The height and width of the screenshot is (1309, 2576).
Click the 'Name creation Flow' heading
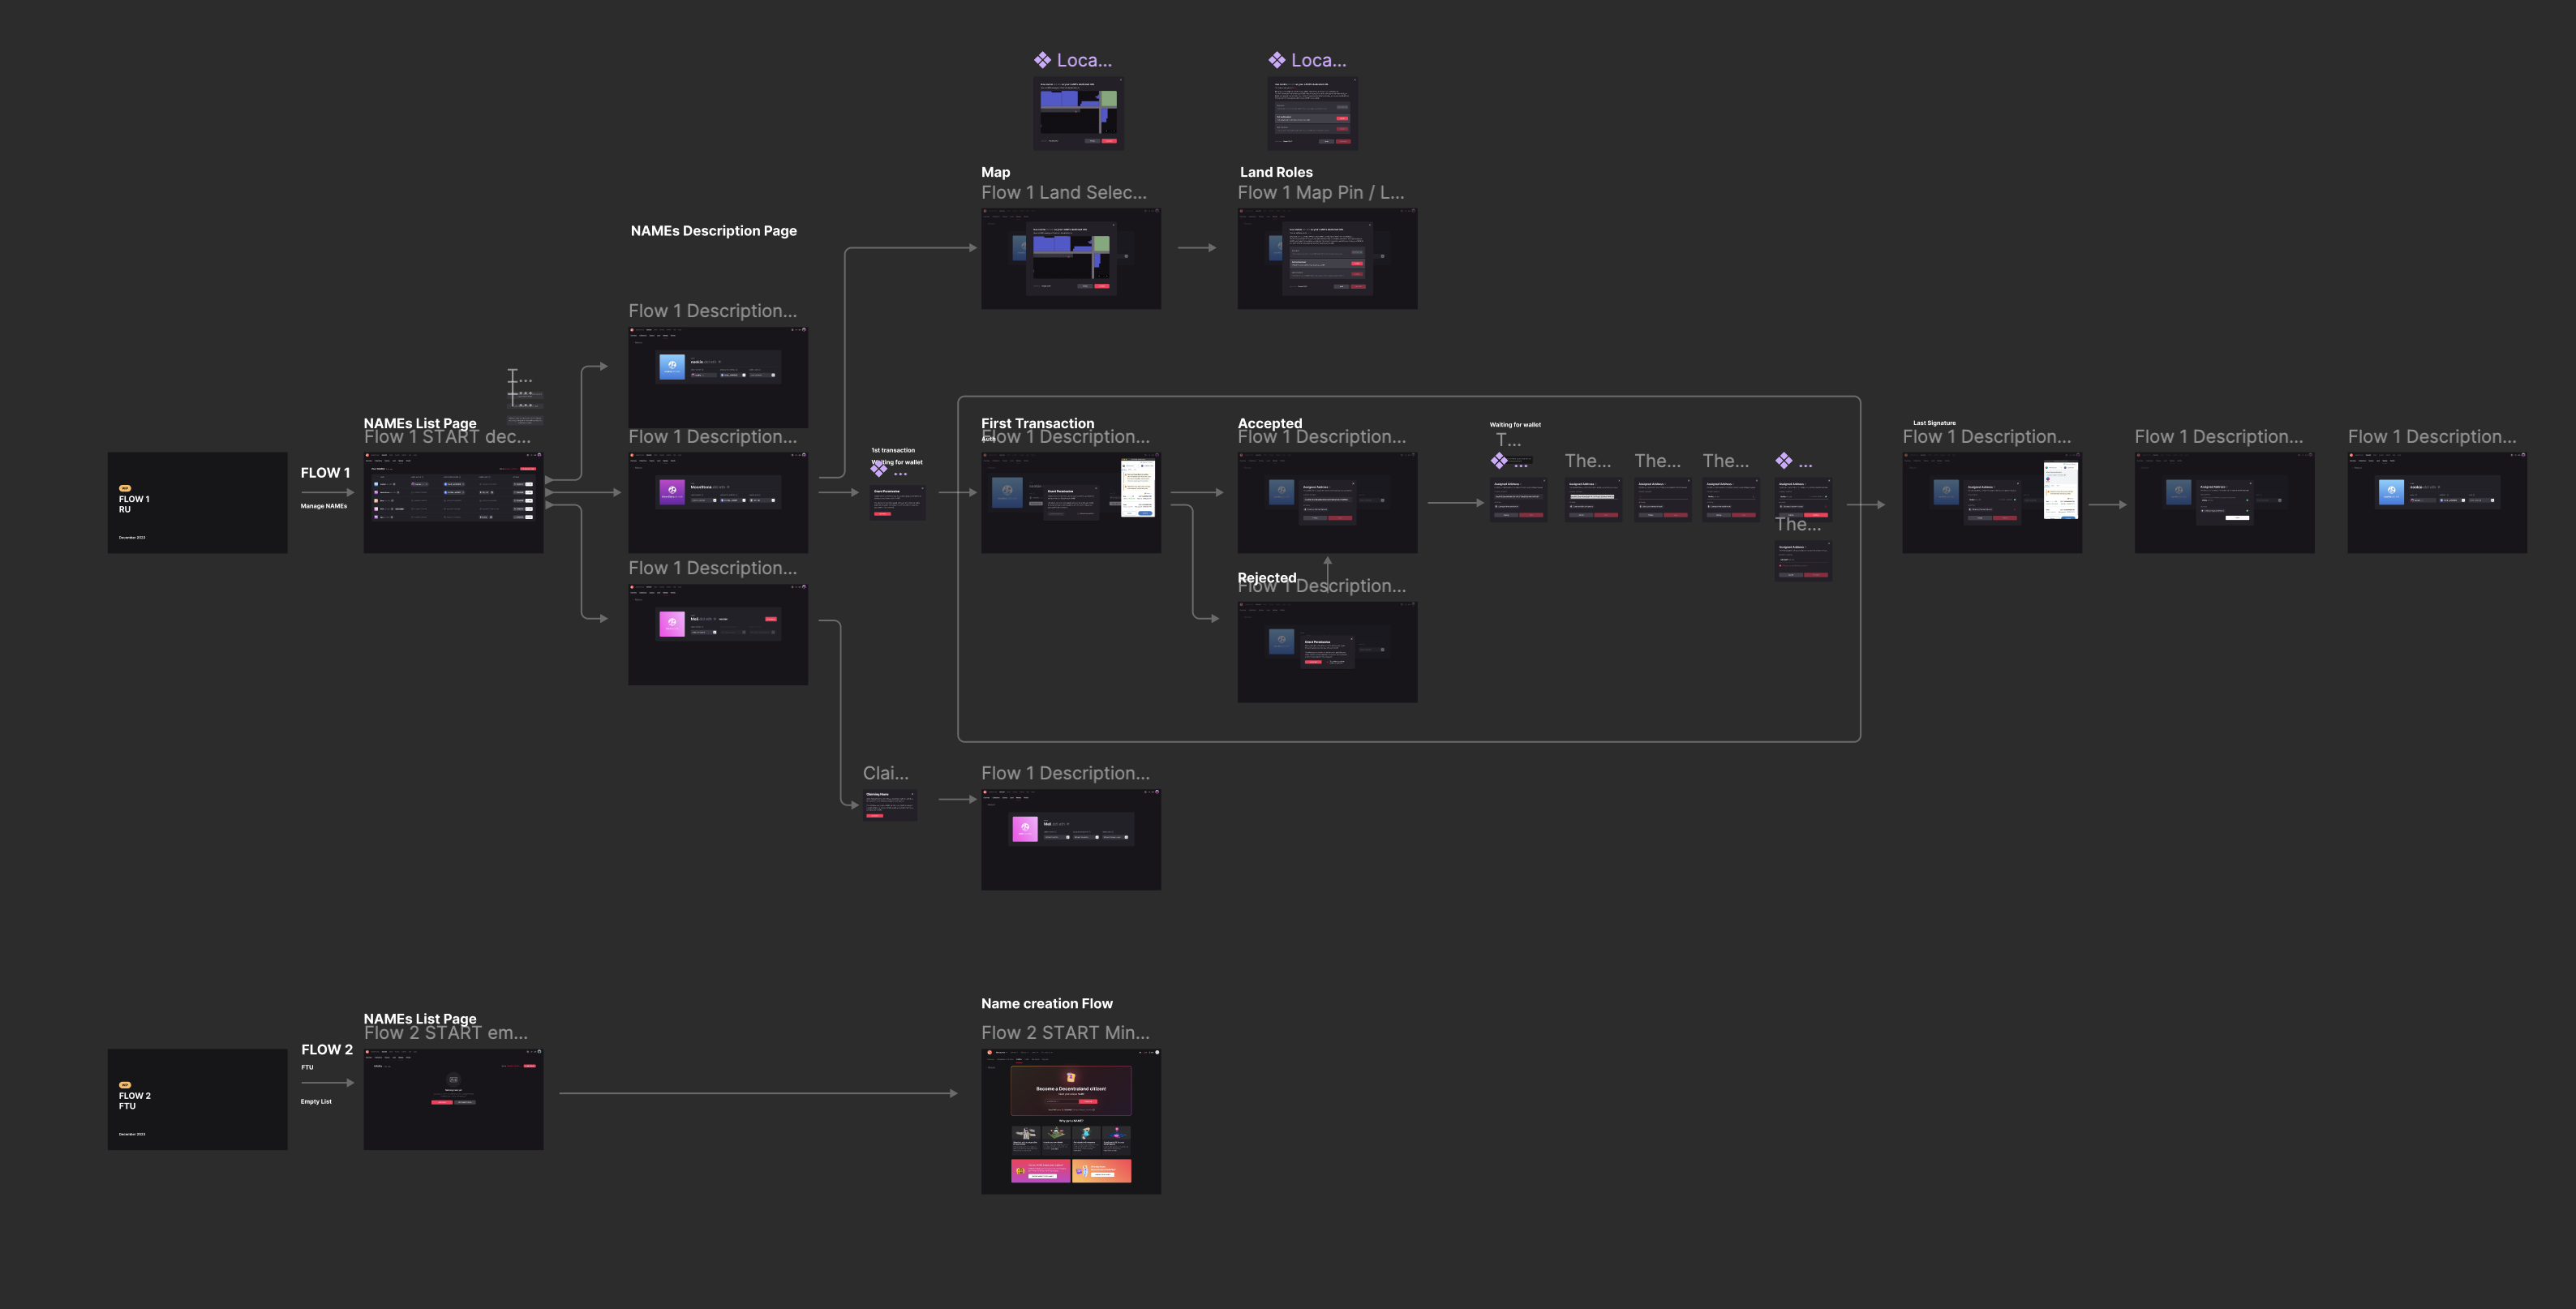pos(1046,1004)
